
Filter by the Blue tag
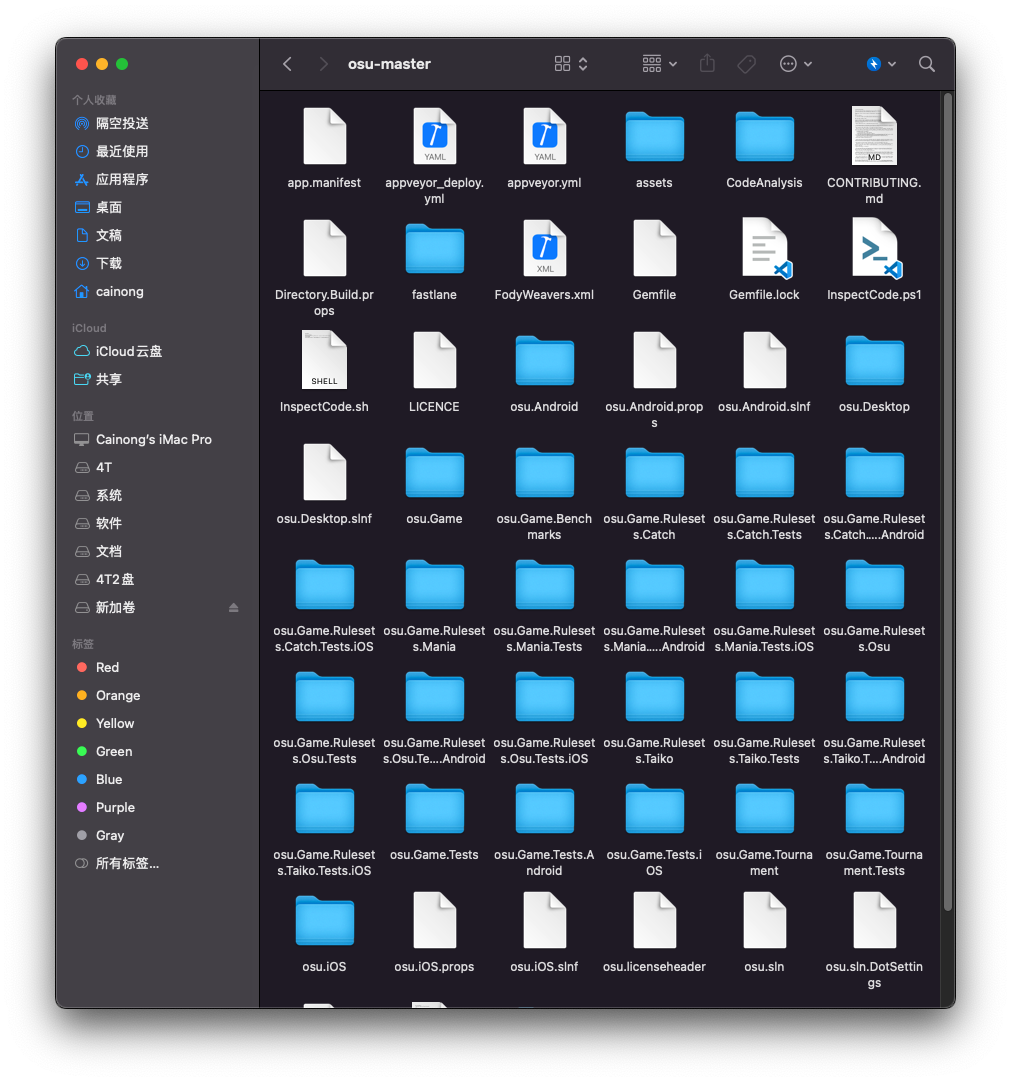(x=157, y=779)
